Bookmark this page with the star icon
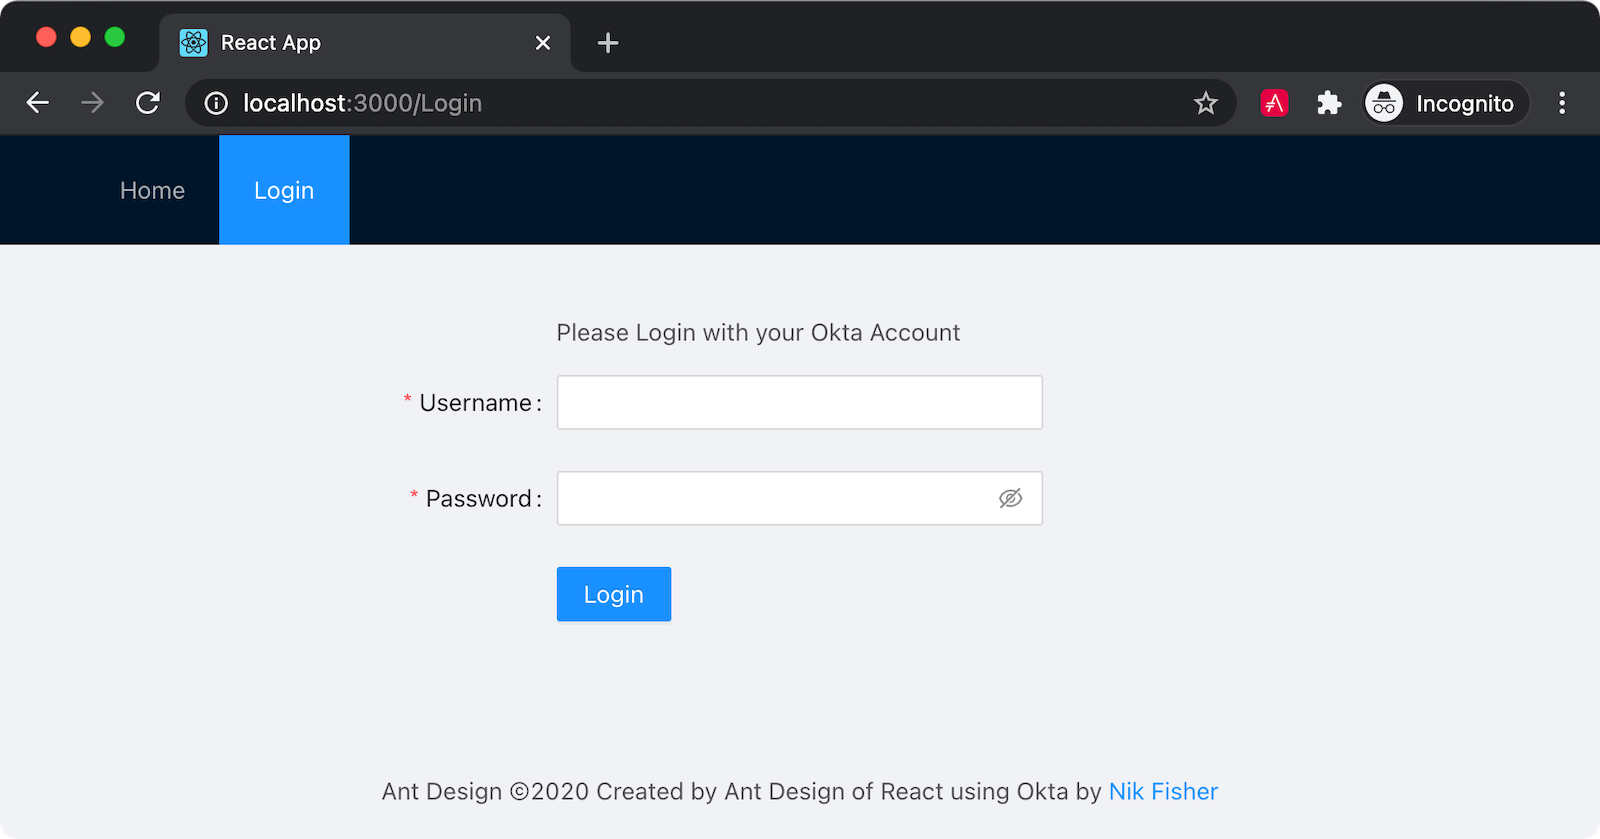The height and width of the screenshot is (839, 1600). [x=1205, y=103]
